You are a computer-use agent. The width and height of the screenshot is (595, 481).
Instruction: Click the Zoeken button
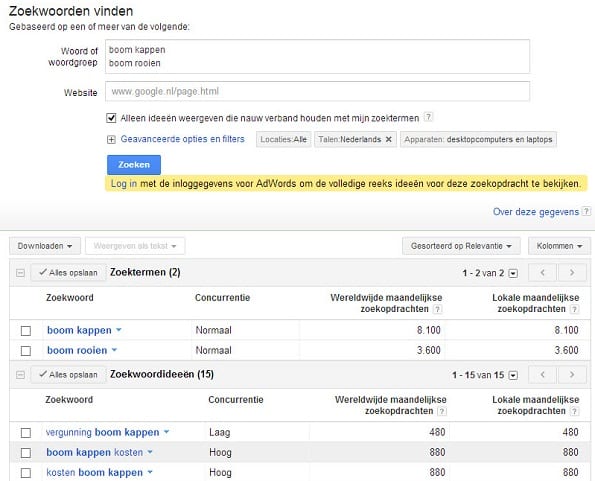[134, 165]
